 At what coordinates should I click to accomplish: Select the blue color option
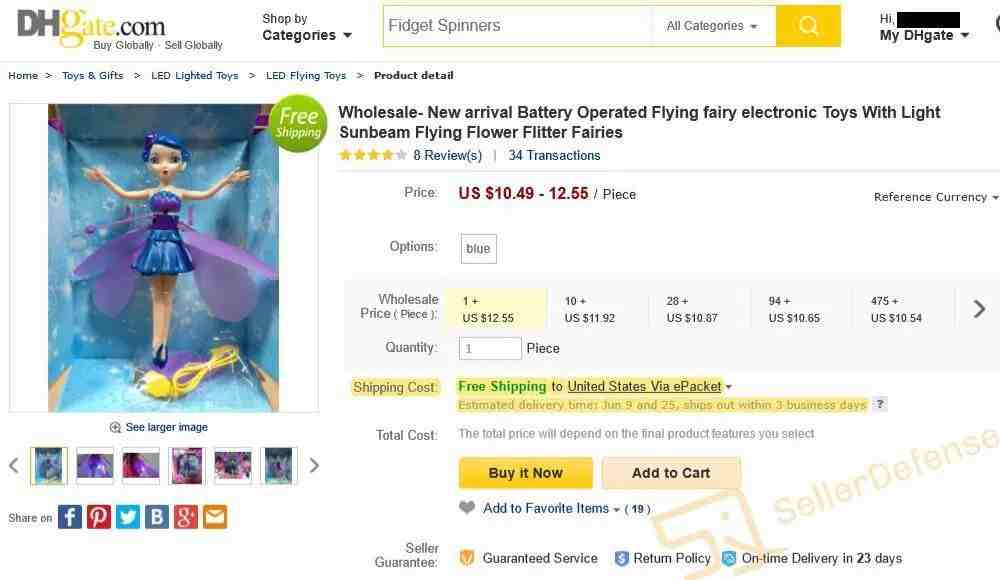(x=478, y=249)
